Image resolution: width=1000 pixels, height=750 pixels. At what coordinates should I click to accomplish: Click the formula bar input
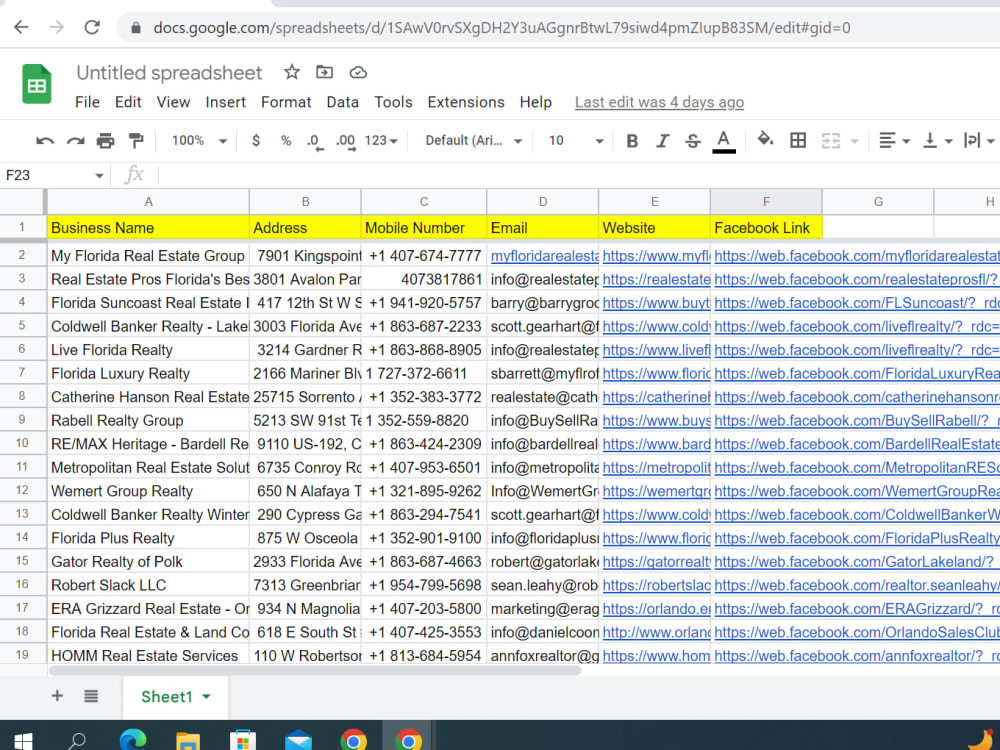click(x=578, y=175)
